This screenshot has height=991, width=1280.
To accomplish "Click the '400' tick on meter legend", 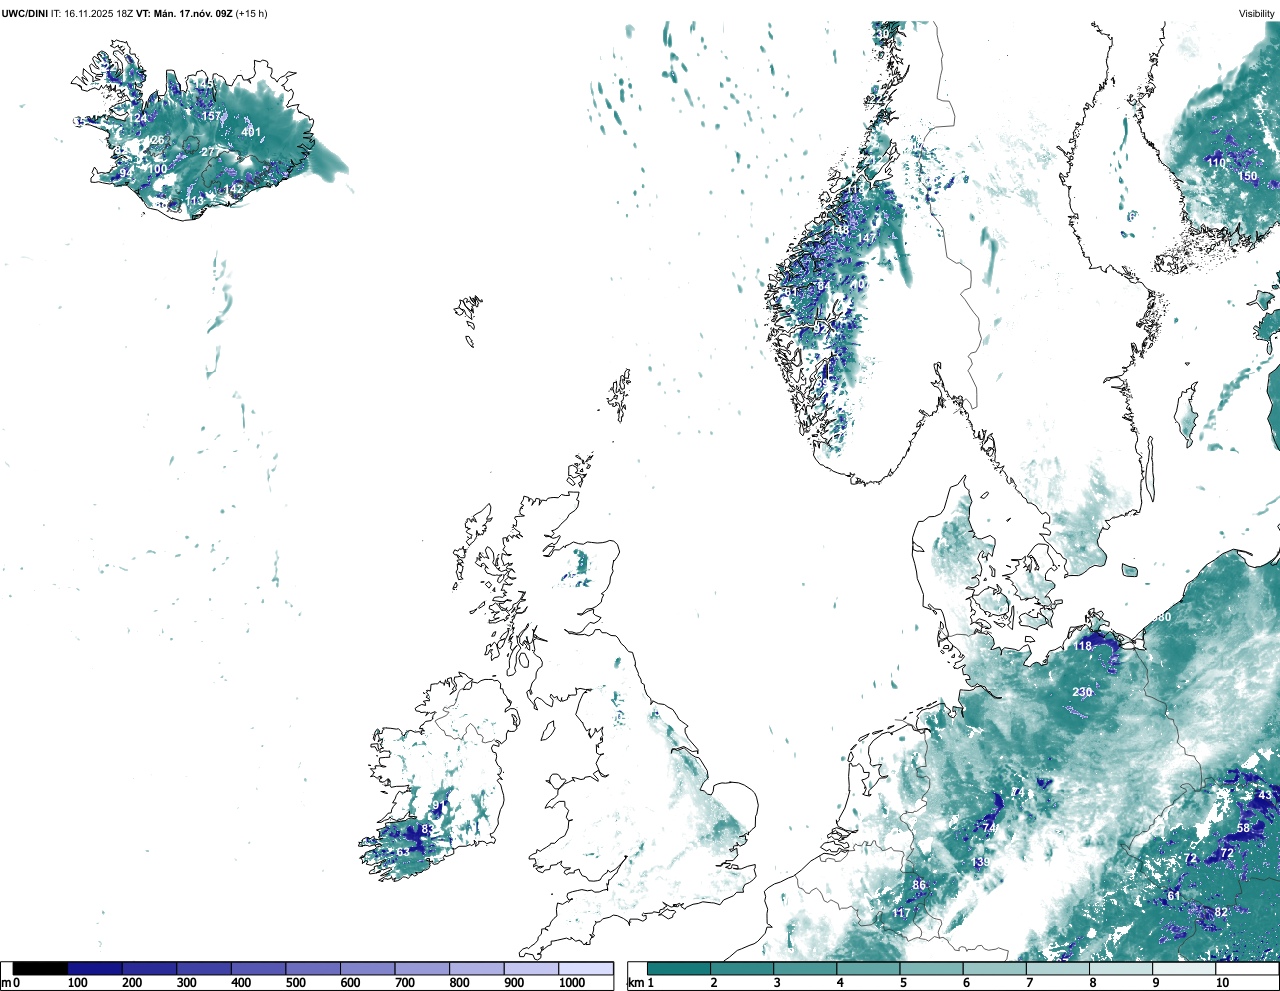I will [x=241, y=983].
